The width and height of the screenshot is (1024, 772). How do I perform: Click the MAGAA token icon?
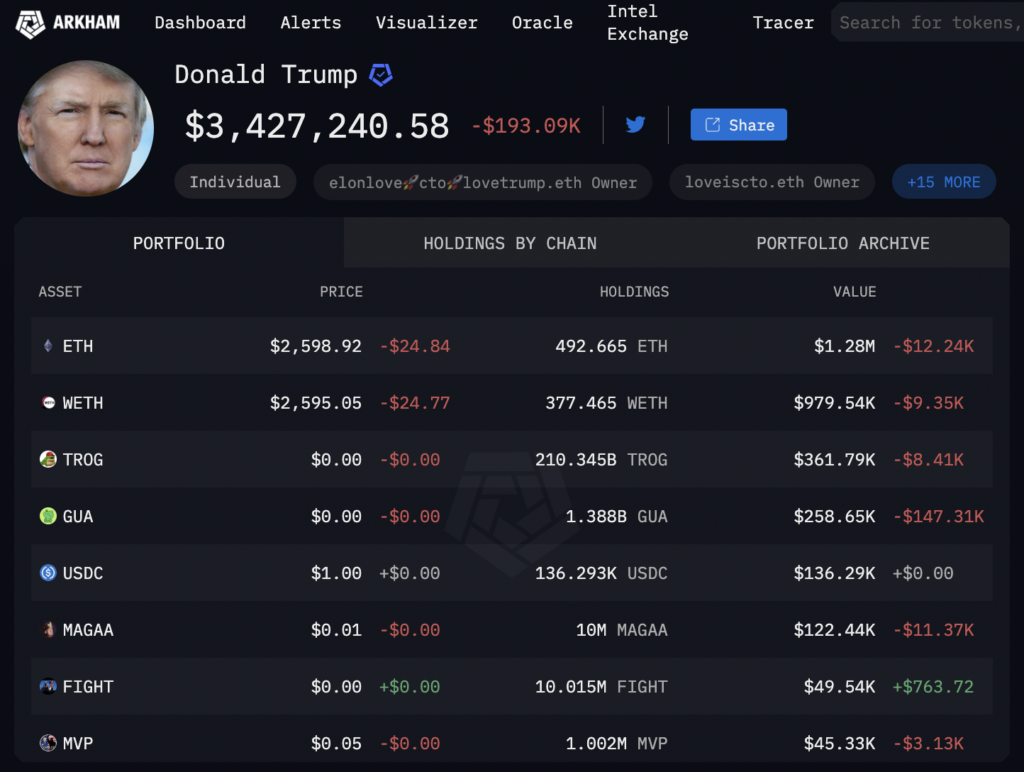point(48,630)
